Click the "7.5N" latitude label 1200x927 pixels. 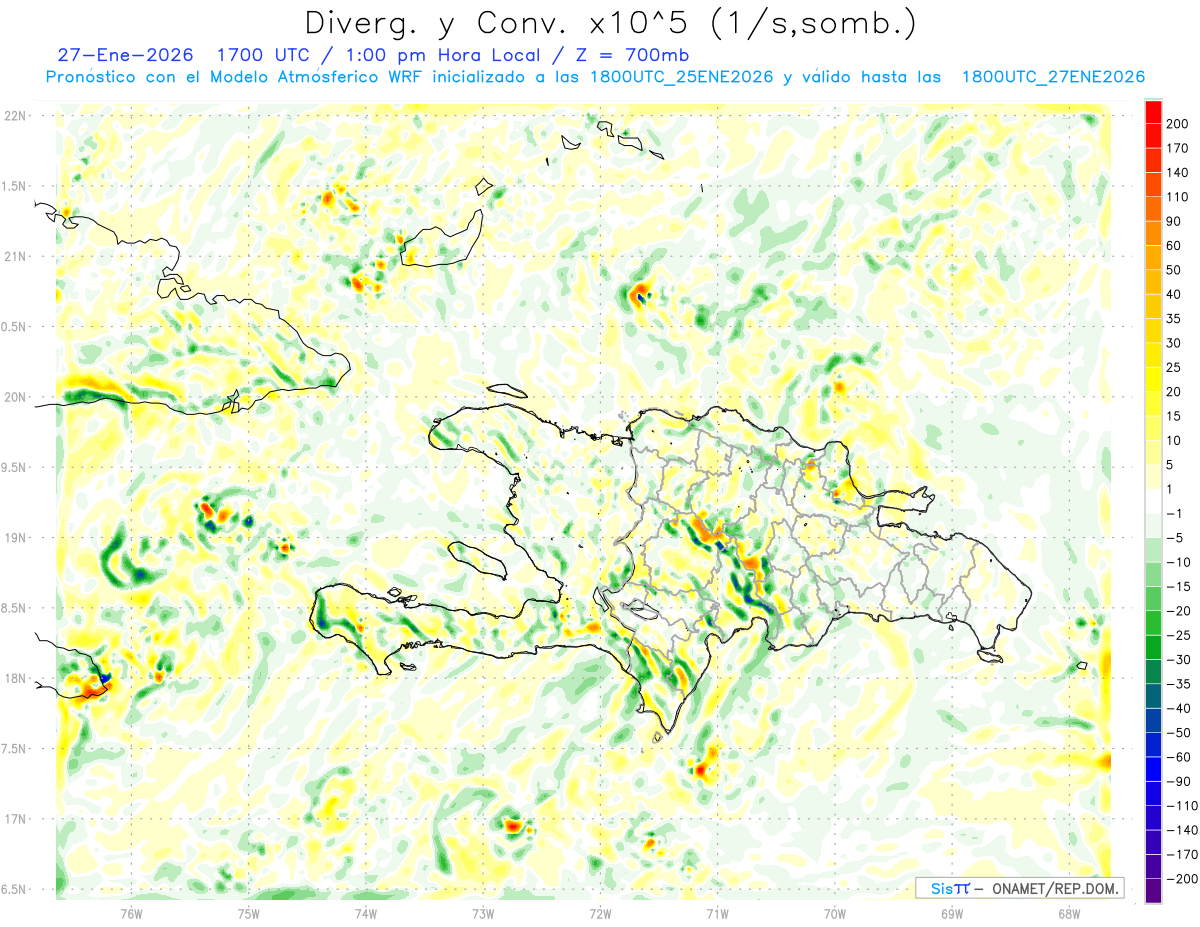pos(15,749)
